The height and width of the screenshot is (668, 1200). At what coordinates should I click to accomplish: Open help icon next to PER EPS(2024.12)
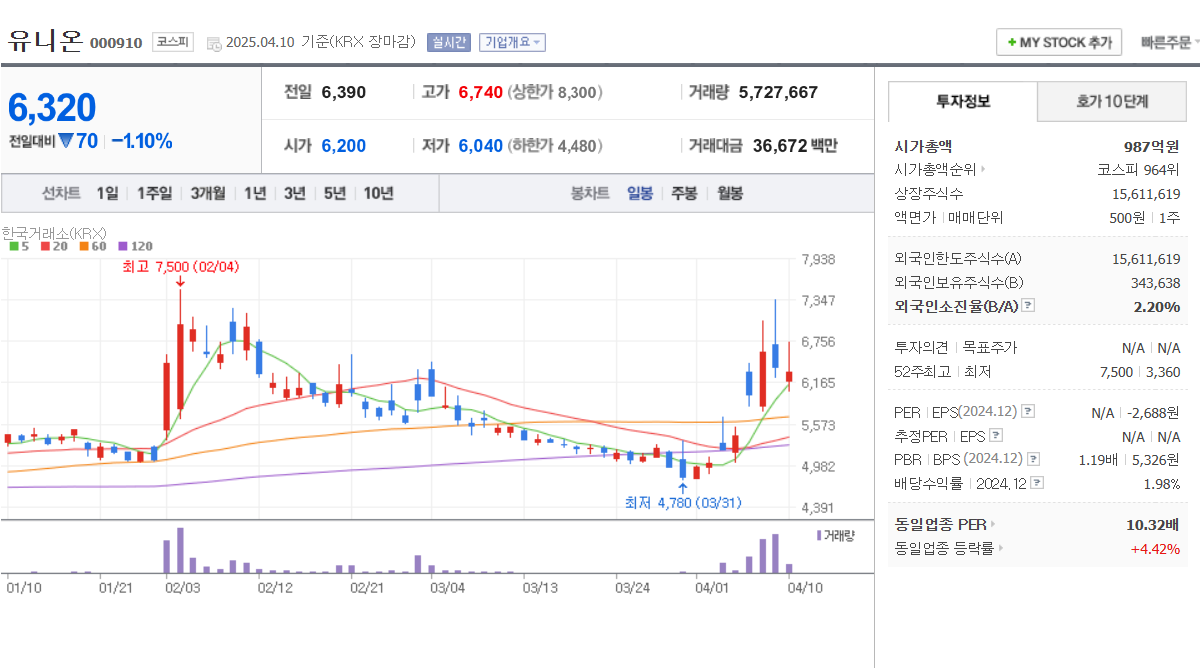1028,411
